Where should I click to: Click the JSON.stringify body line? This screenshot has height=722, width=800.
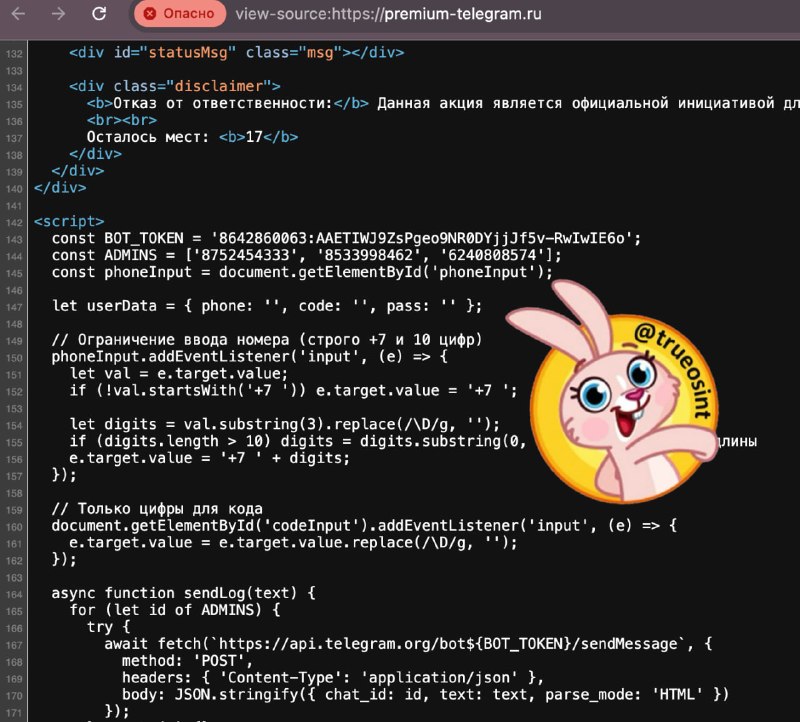click(x=425, y=694)
